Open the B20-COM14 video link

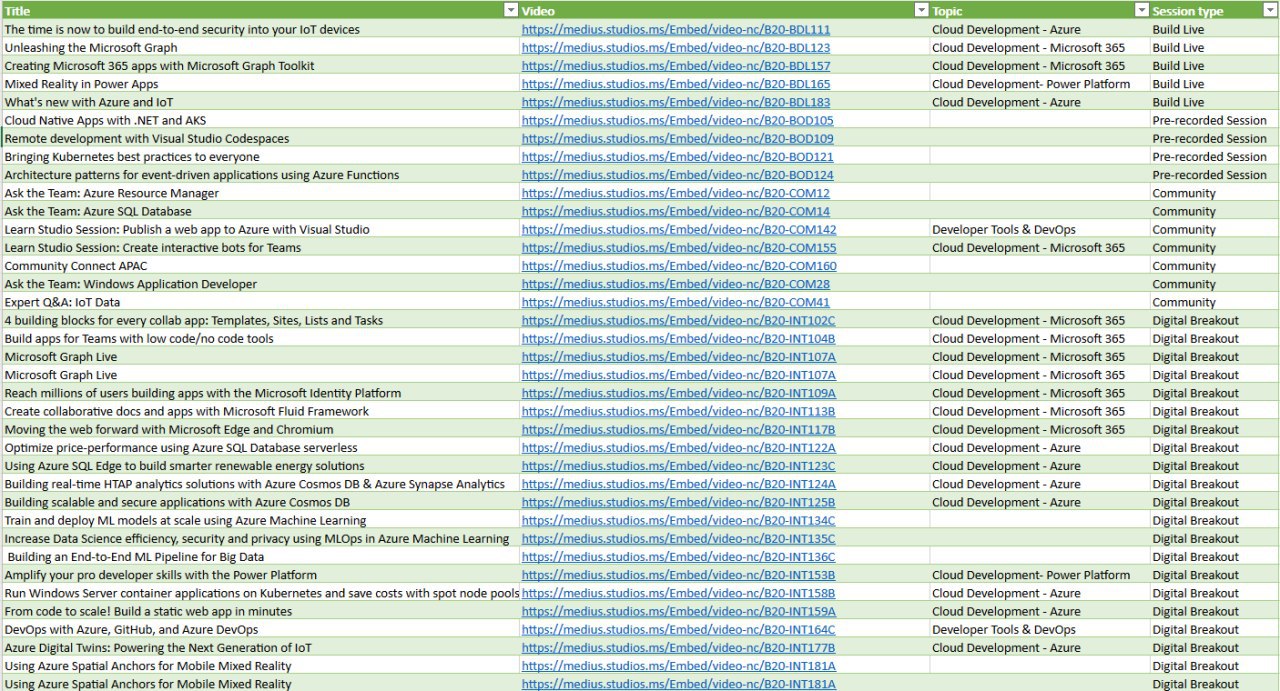coord(676,212)
